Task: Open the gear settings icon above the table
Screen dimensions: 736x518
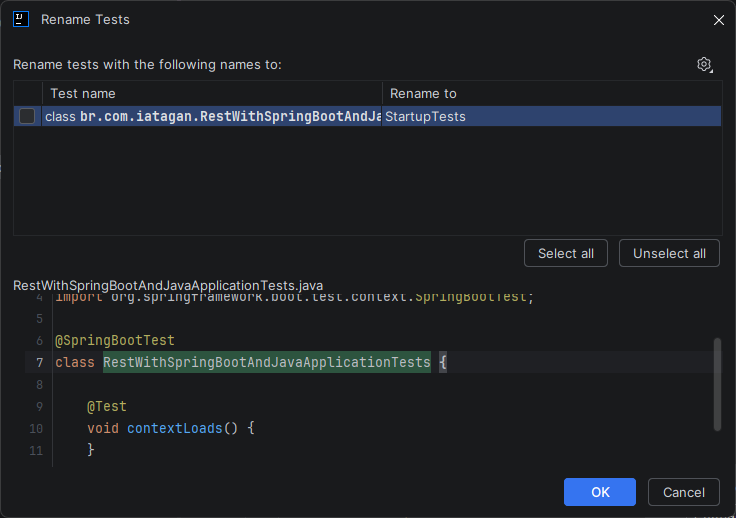Action: (704, 64)
